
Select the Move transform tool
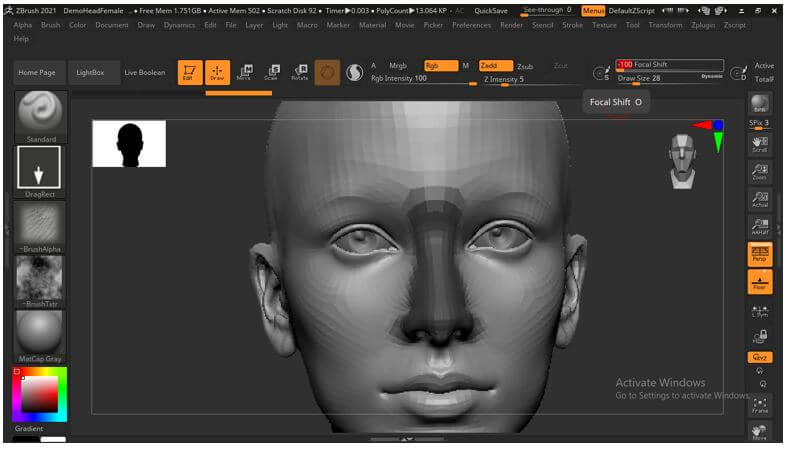(244, 72)
